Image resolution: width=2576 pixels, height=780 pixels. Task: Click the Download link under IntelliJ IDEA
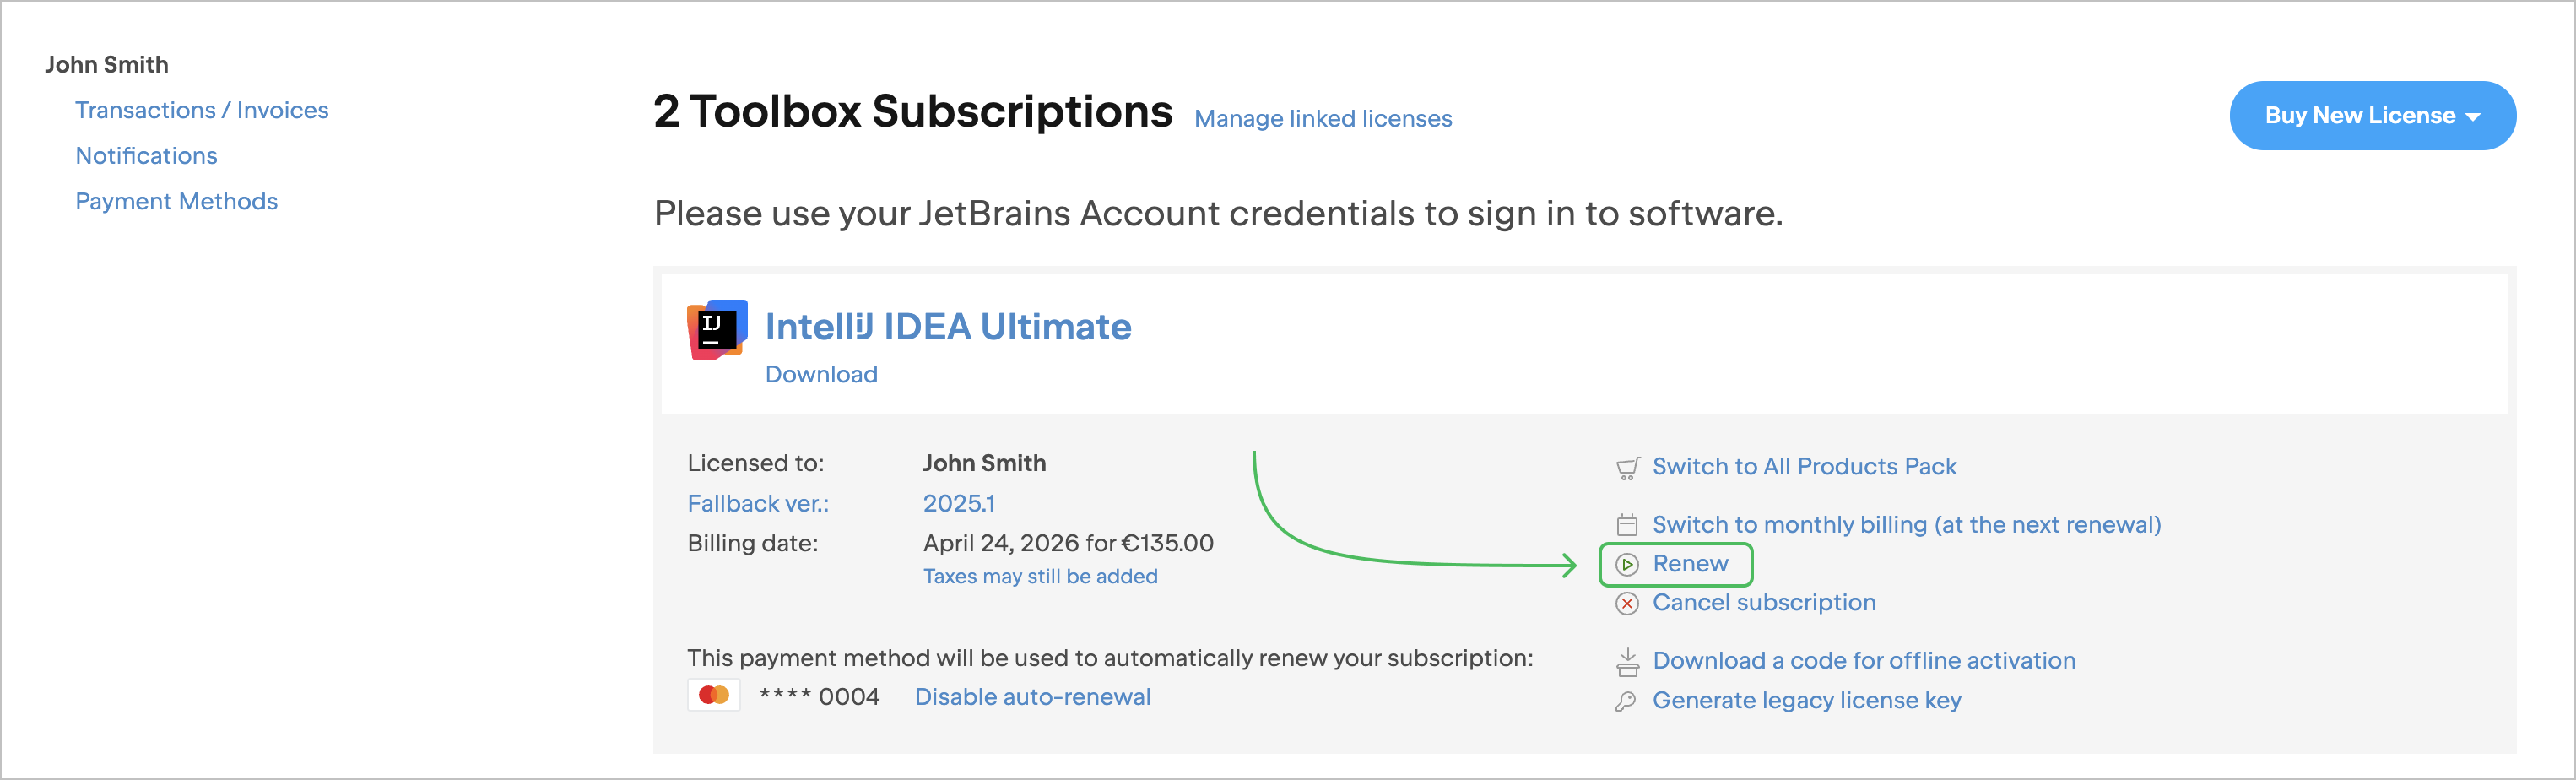[x=821, y=374]
